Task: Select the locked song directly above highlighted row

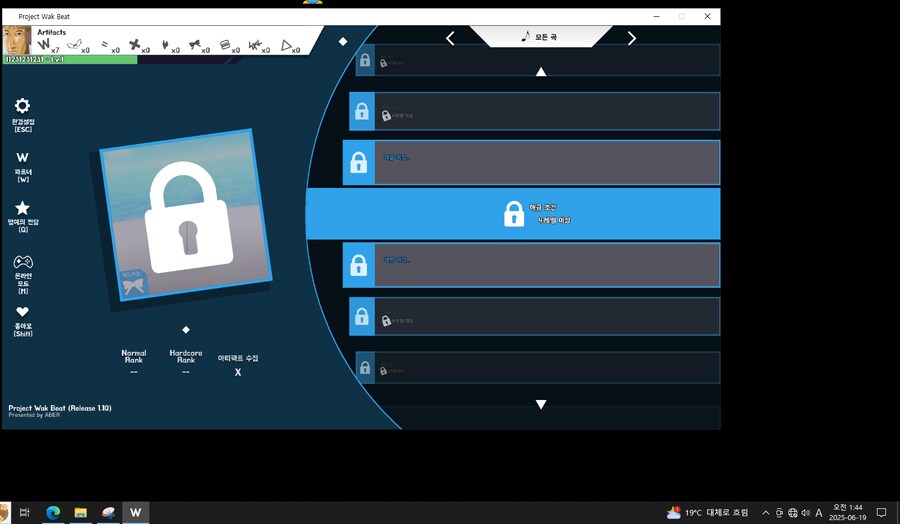Action: coord(532,163)
